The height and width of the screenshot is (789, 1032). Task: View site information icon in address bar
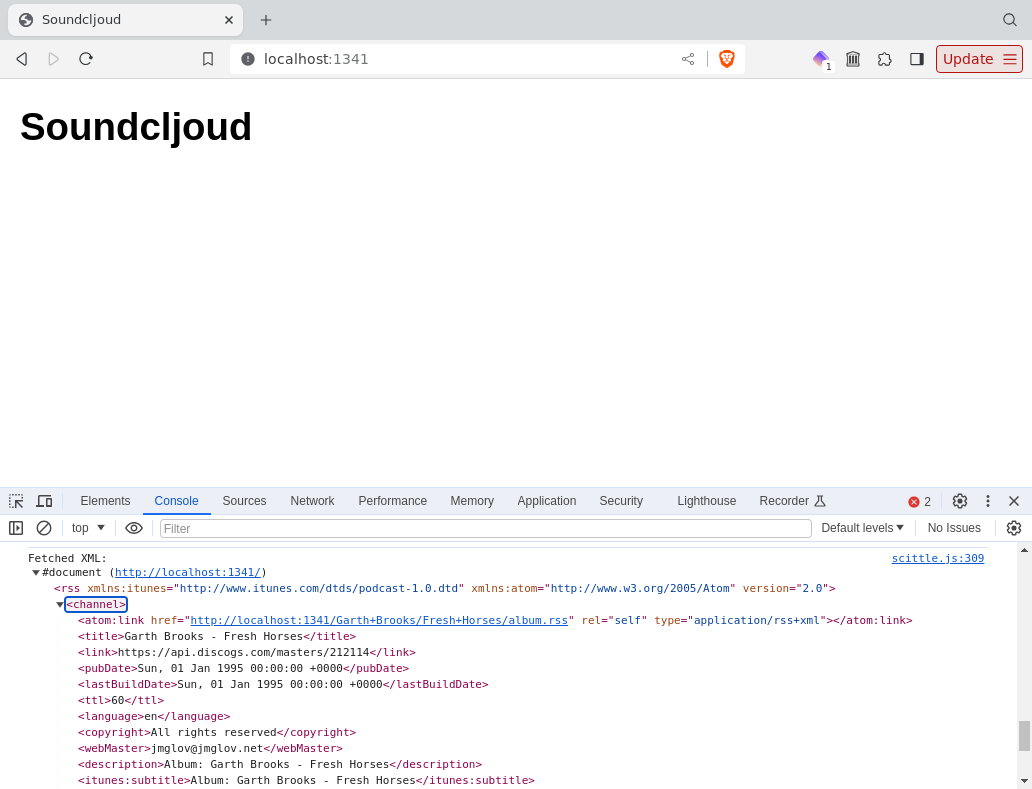[x=247, y=59]
